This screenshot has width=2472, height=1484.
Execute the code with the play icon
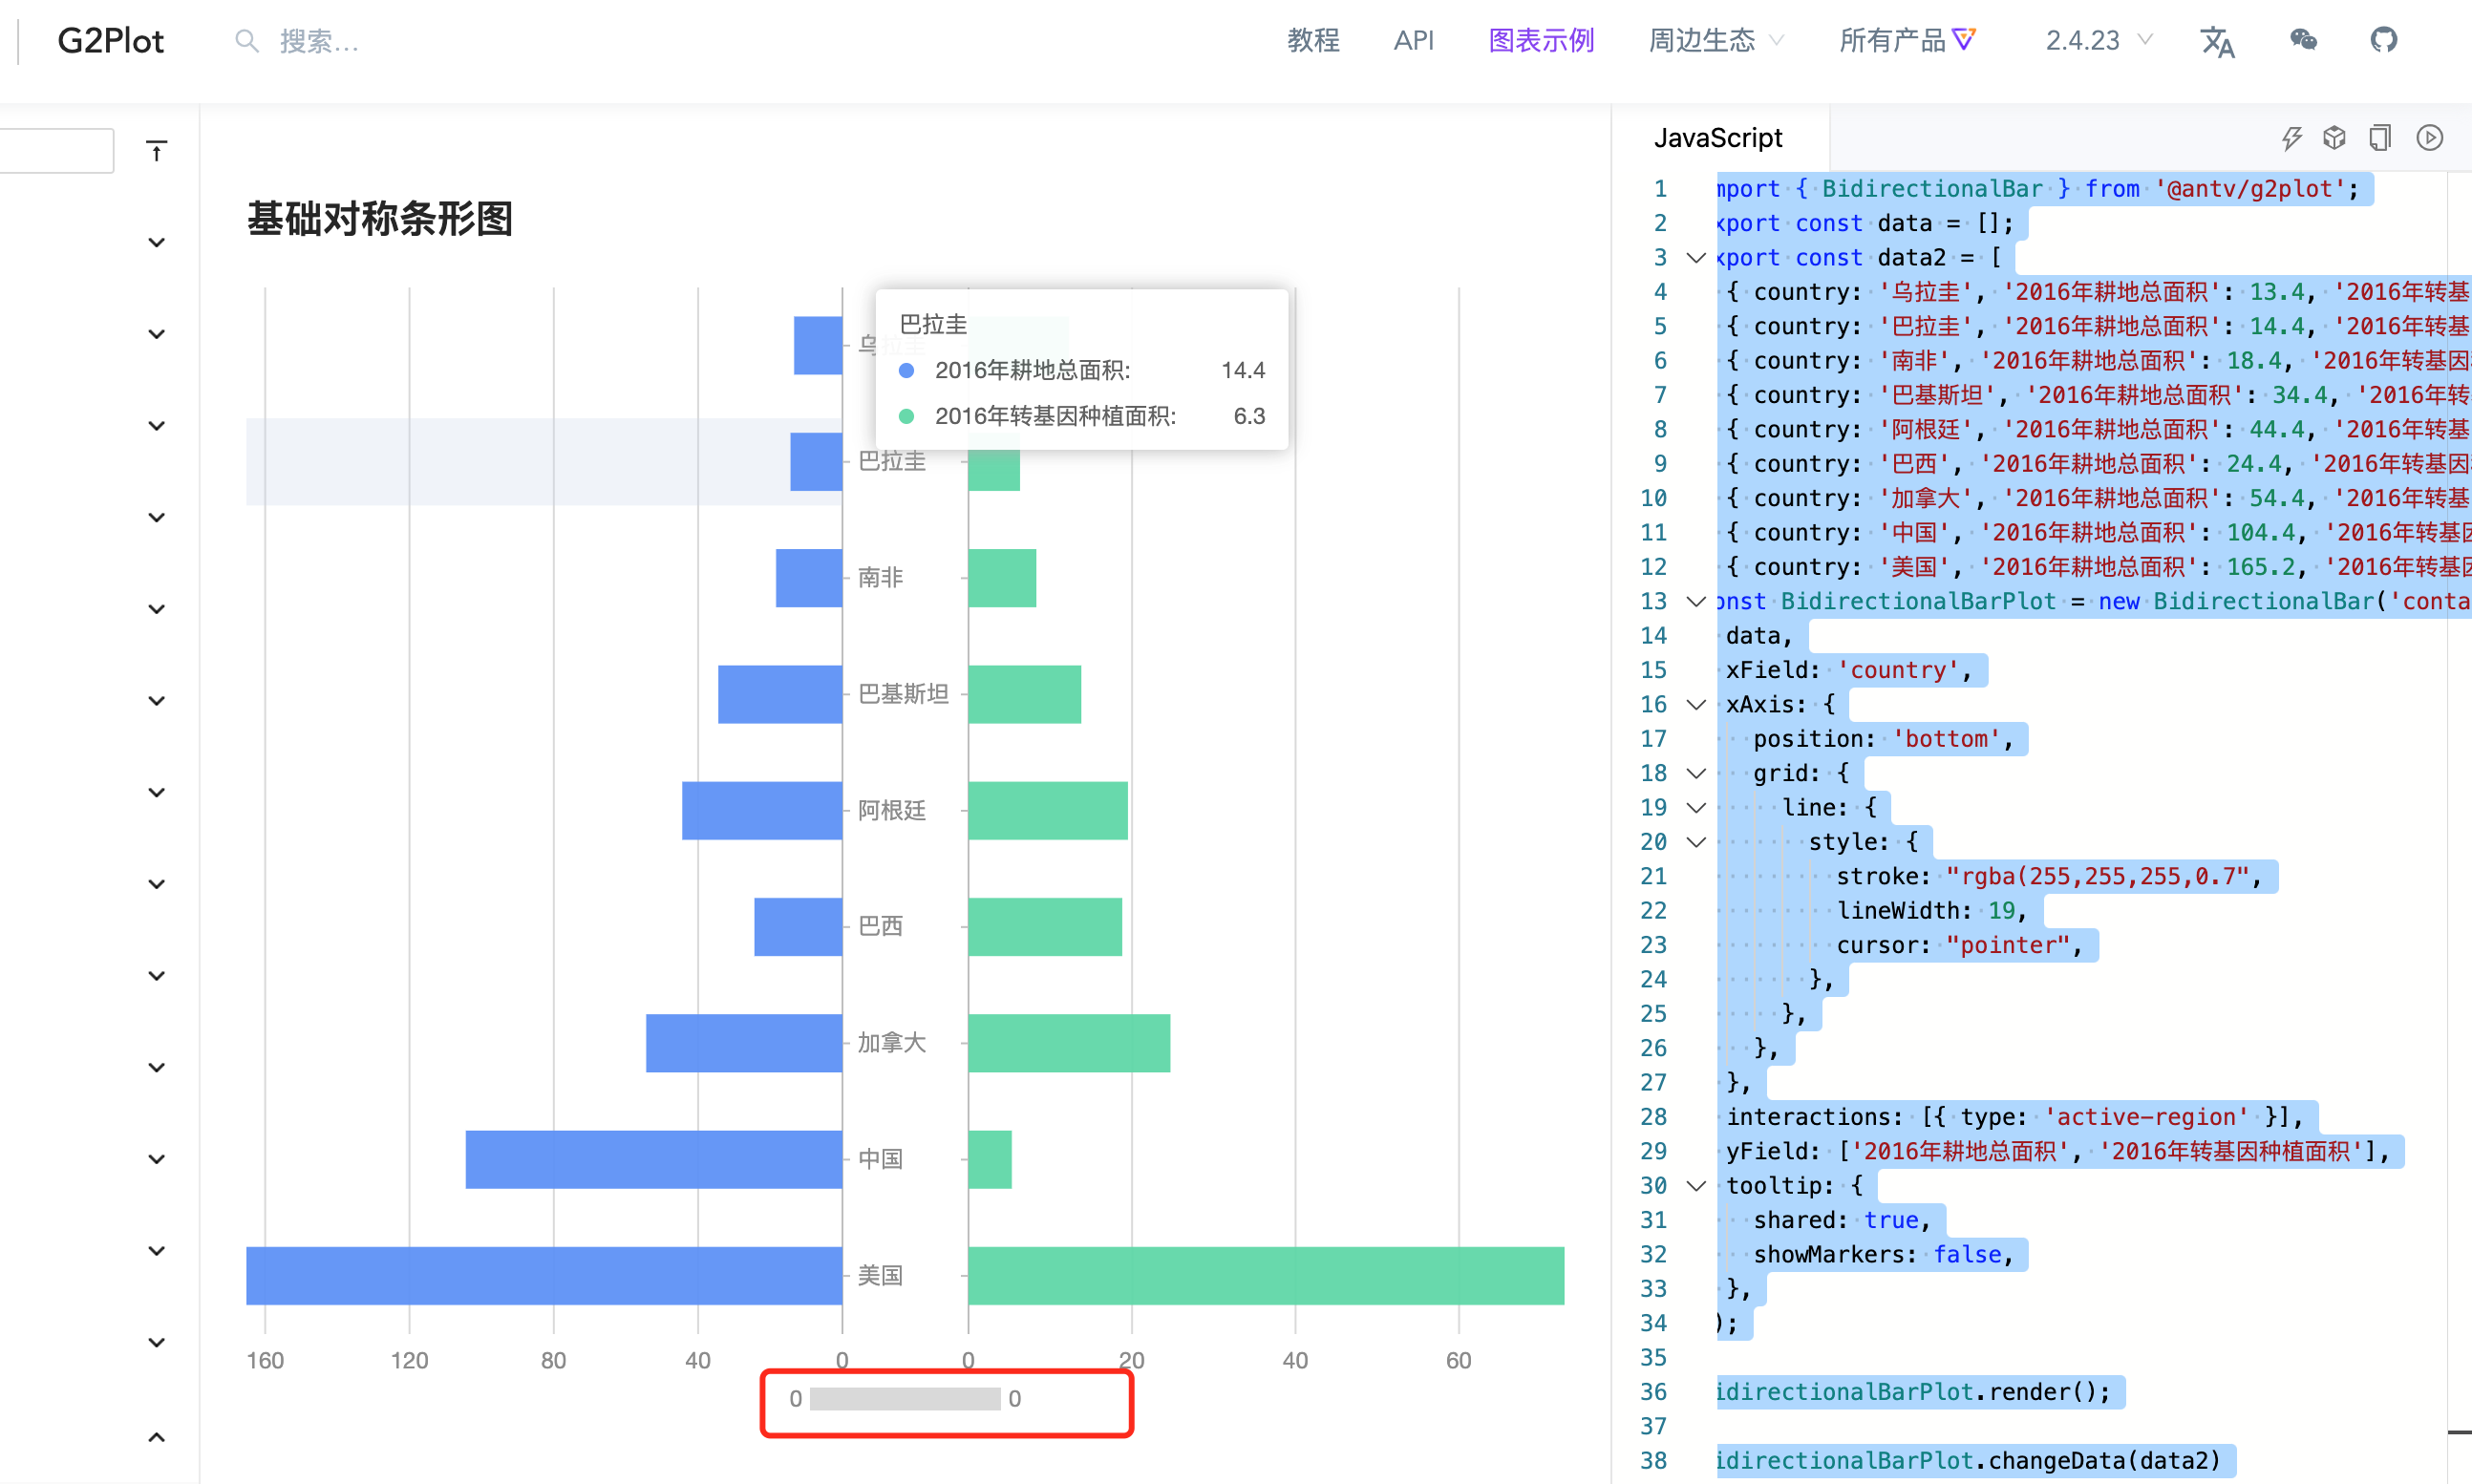(x=2430, y=137)
